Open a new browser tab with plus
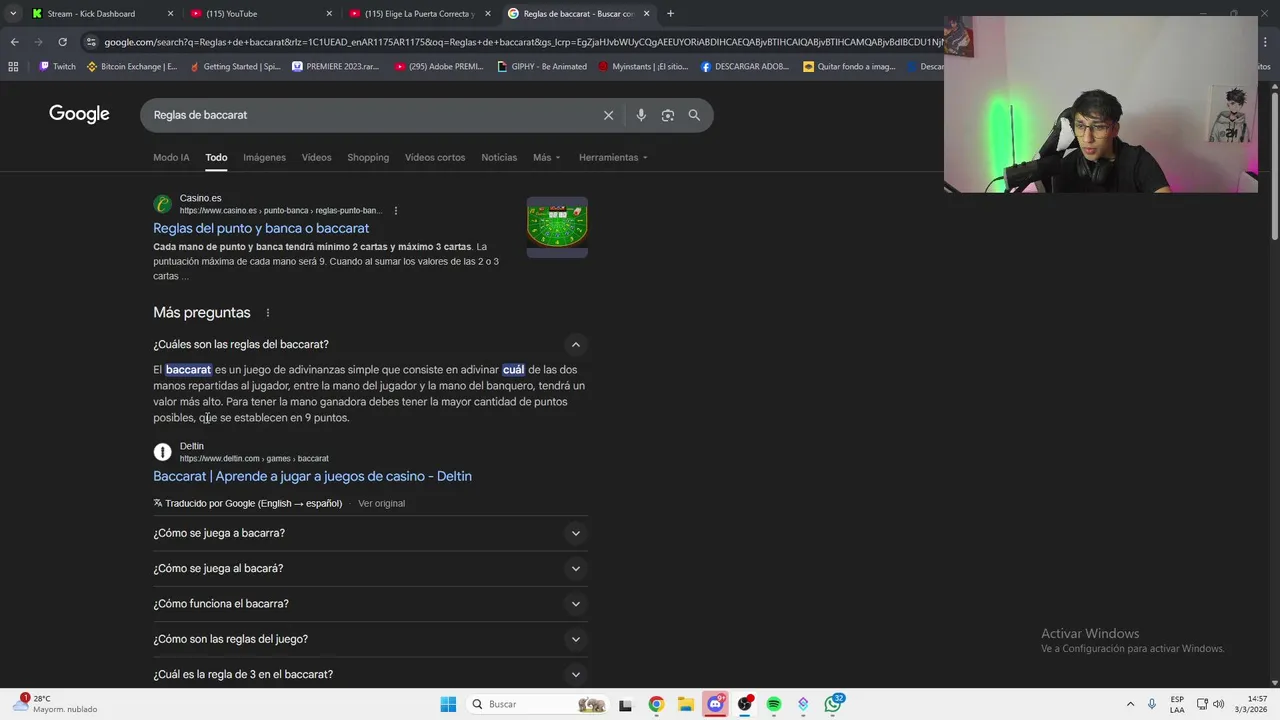This screenshot has height=720, width=1280. pyautogui.click(x=670, y=14)
